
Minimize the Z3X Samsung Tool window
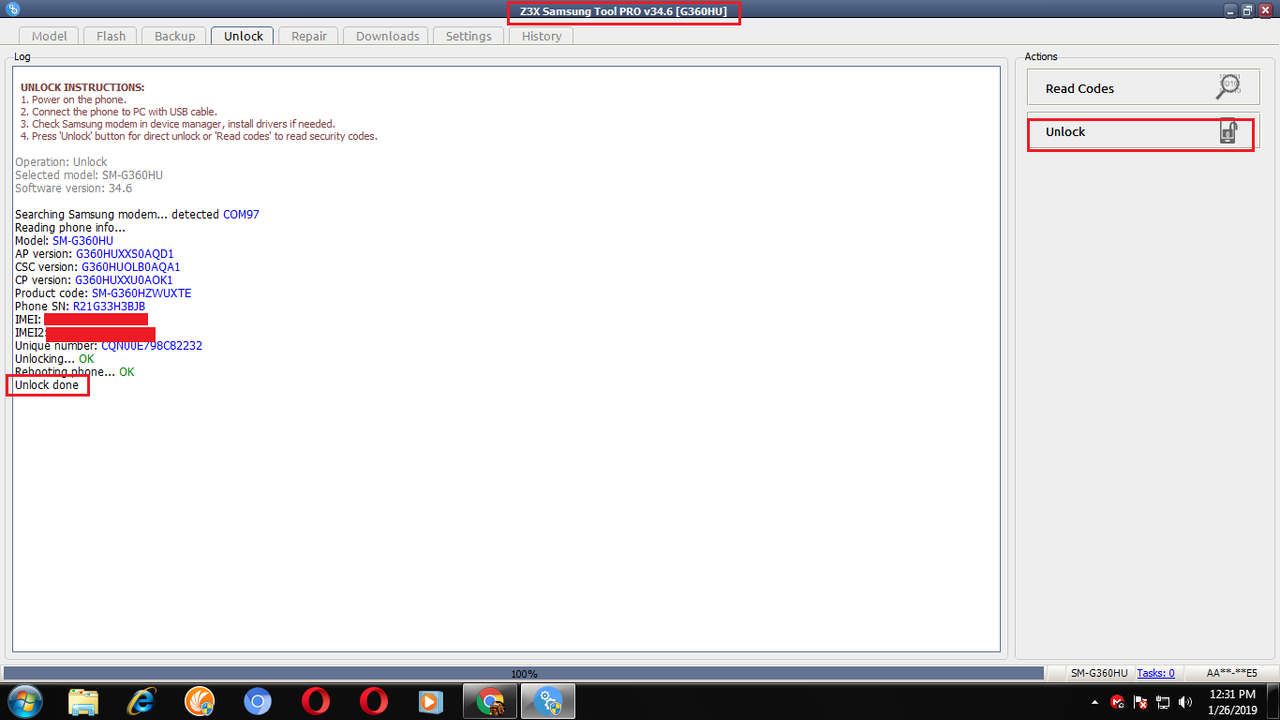pos(1229,9)
